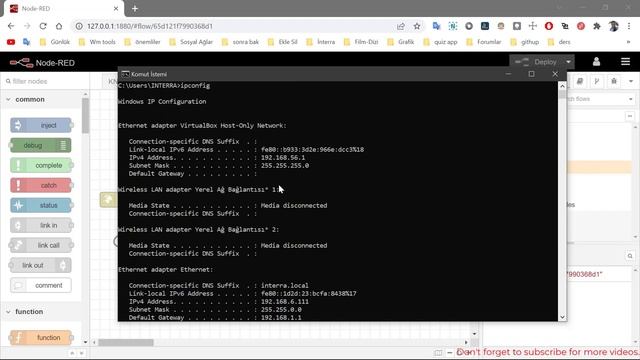The height and width of the screenshot is (360, 640).
Task: Open Node-RED main hamburger menu
Action: [x=625, y=62]
